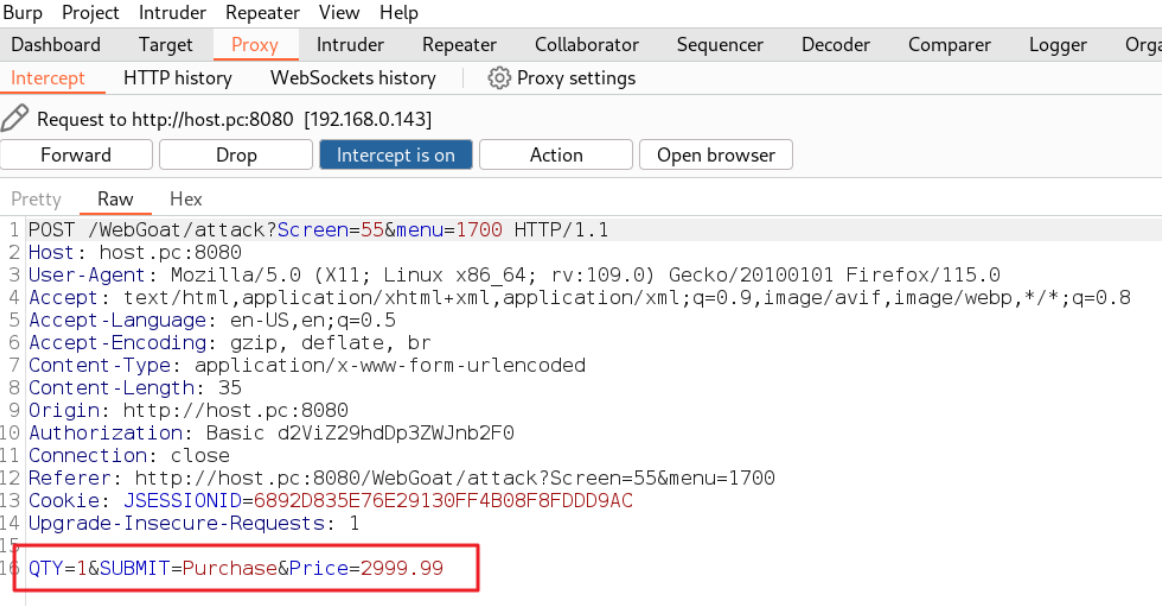Open the Intruder main tab
1162x607 pixels.
tap(350, 44)
